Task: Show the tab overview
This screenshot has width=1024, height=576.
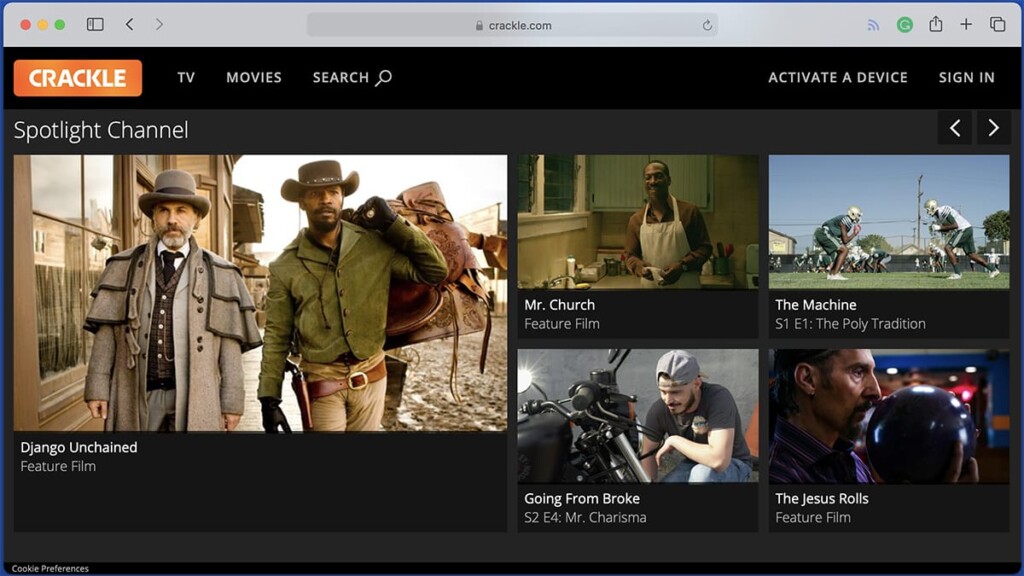Action: (x=997, y=25)
